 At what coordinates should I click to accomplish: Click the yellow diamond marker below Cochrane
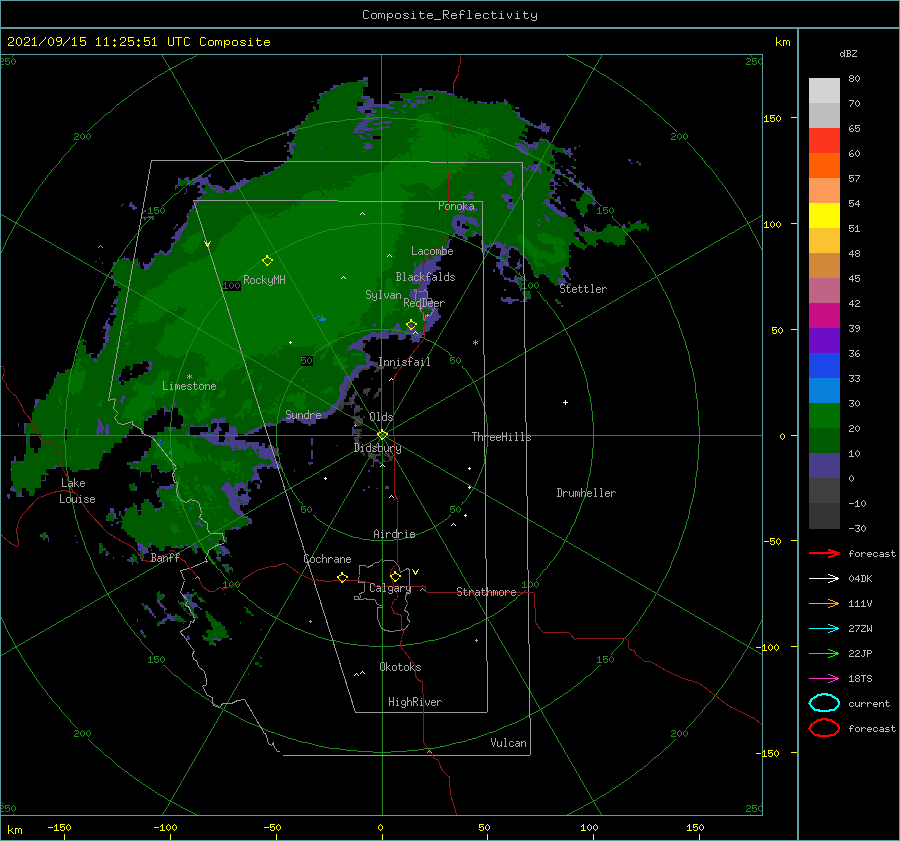tap(342, 577)
